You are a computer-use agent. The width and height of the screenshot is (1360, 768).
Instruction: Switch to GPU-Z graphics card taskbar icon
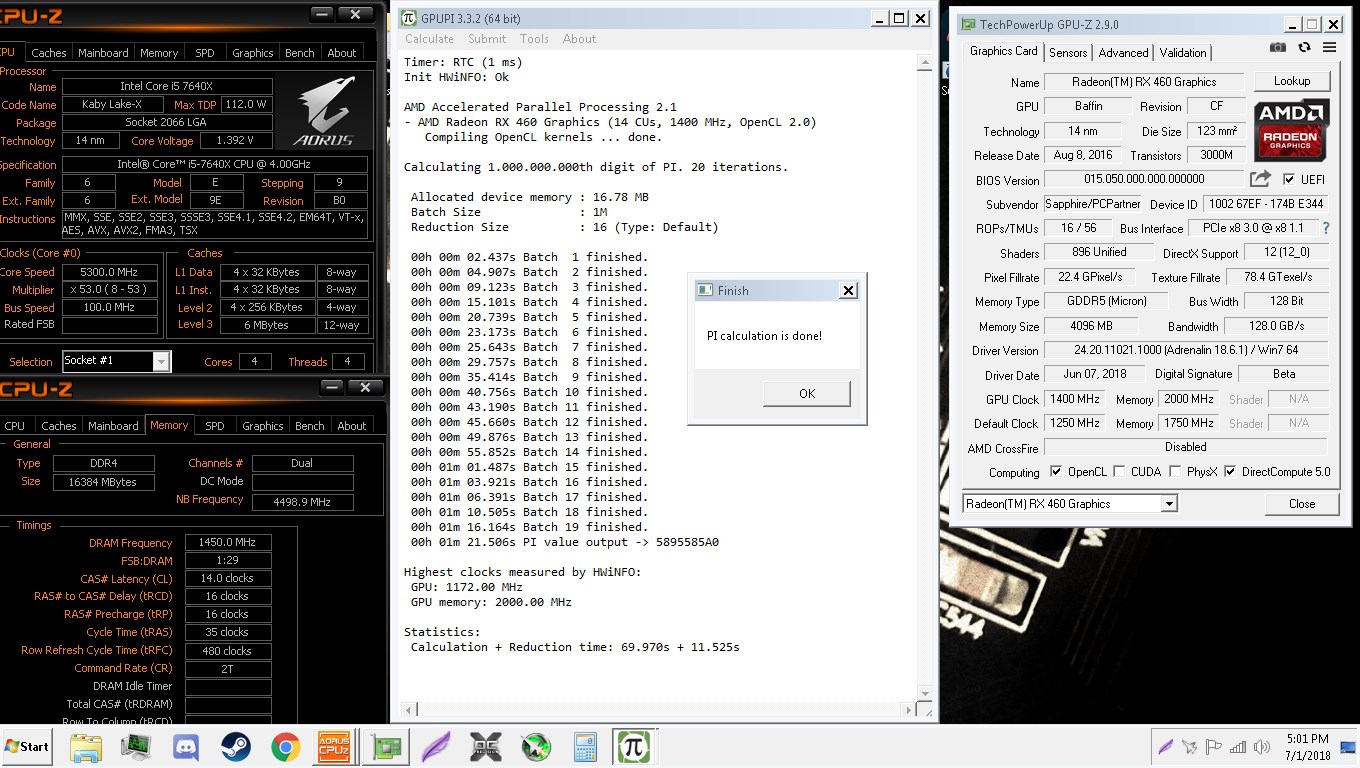tap(386, 746)
